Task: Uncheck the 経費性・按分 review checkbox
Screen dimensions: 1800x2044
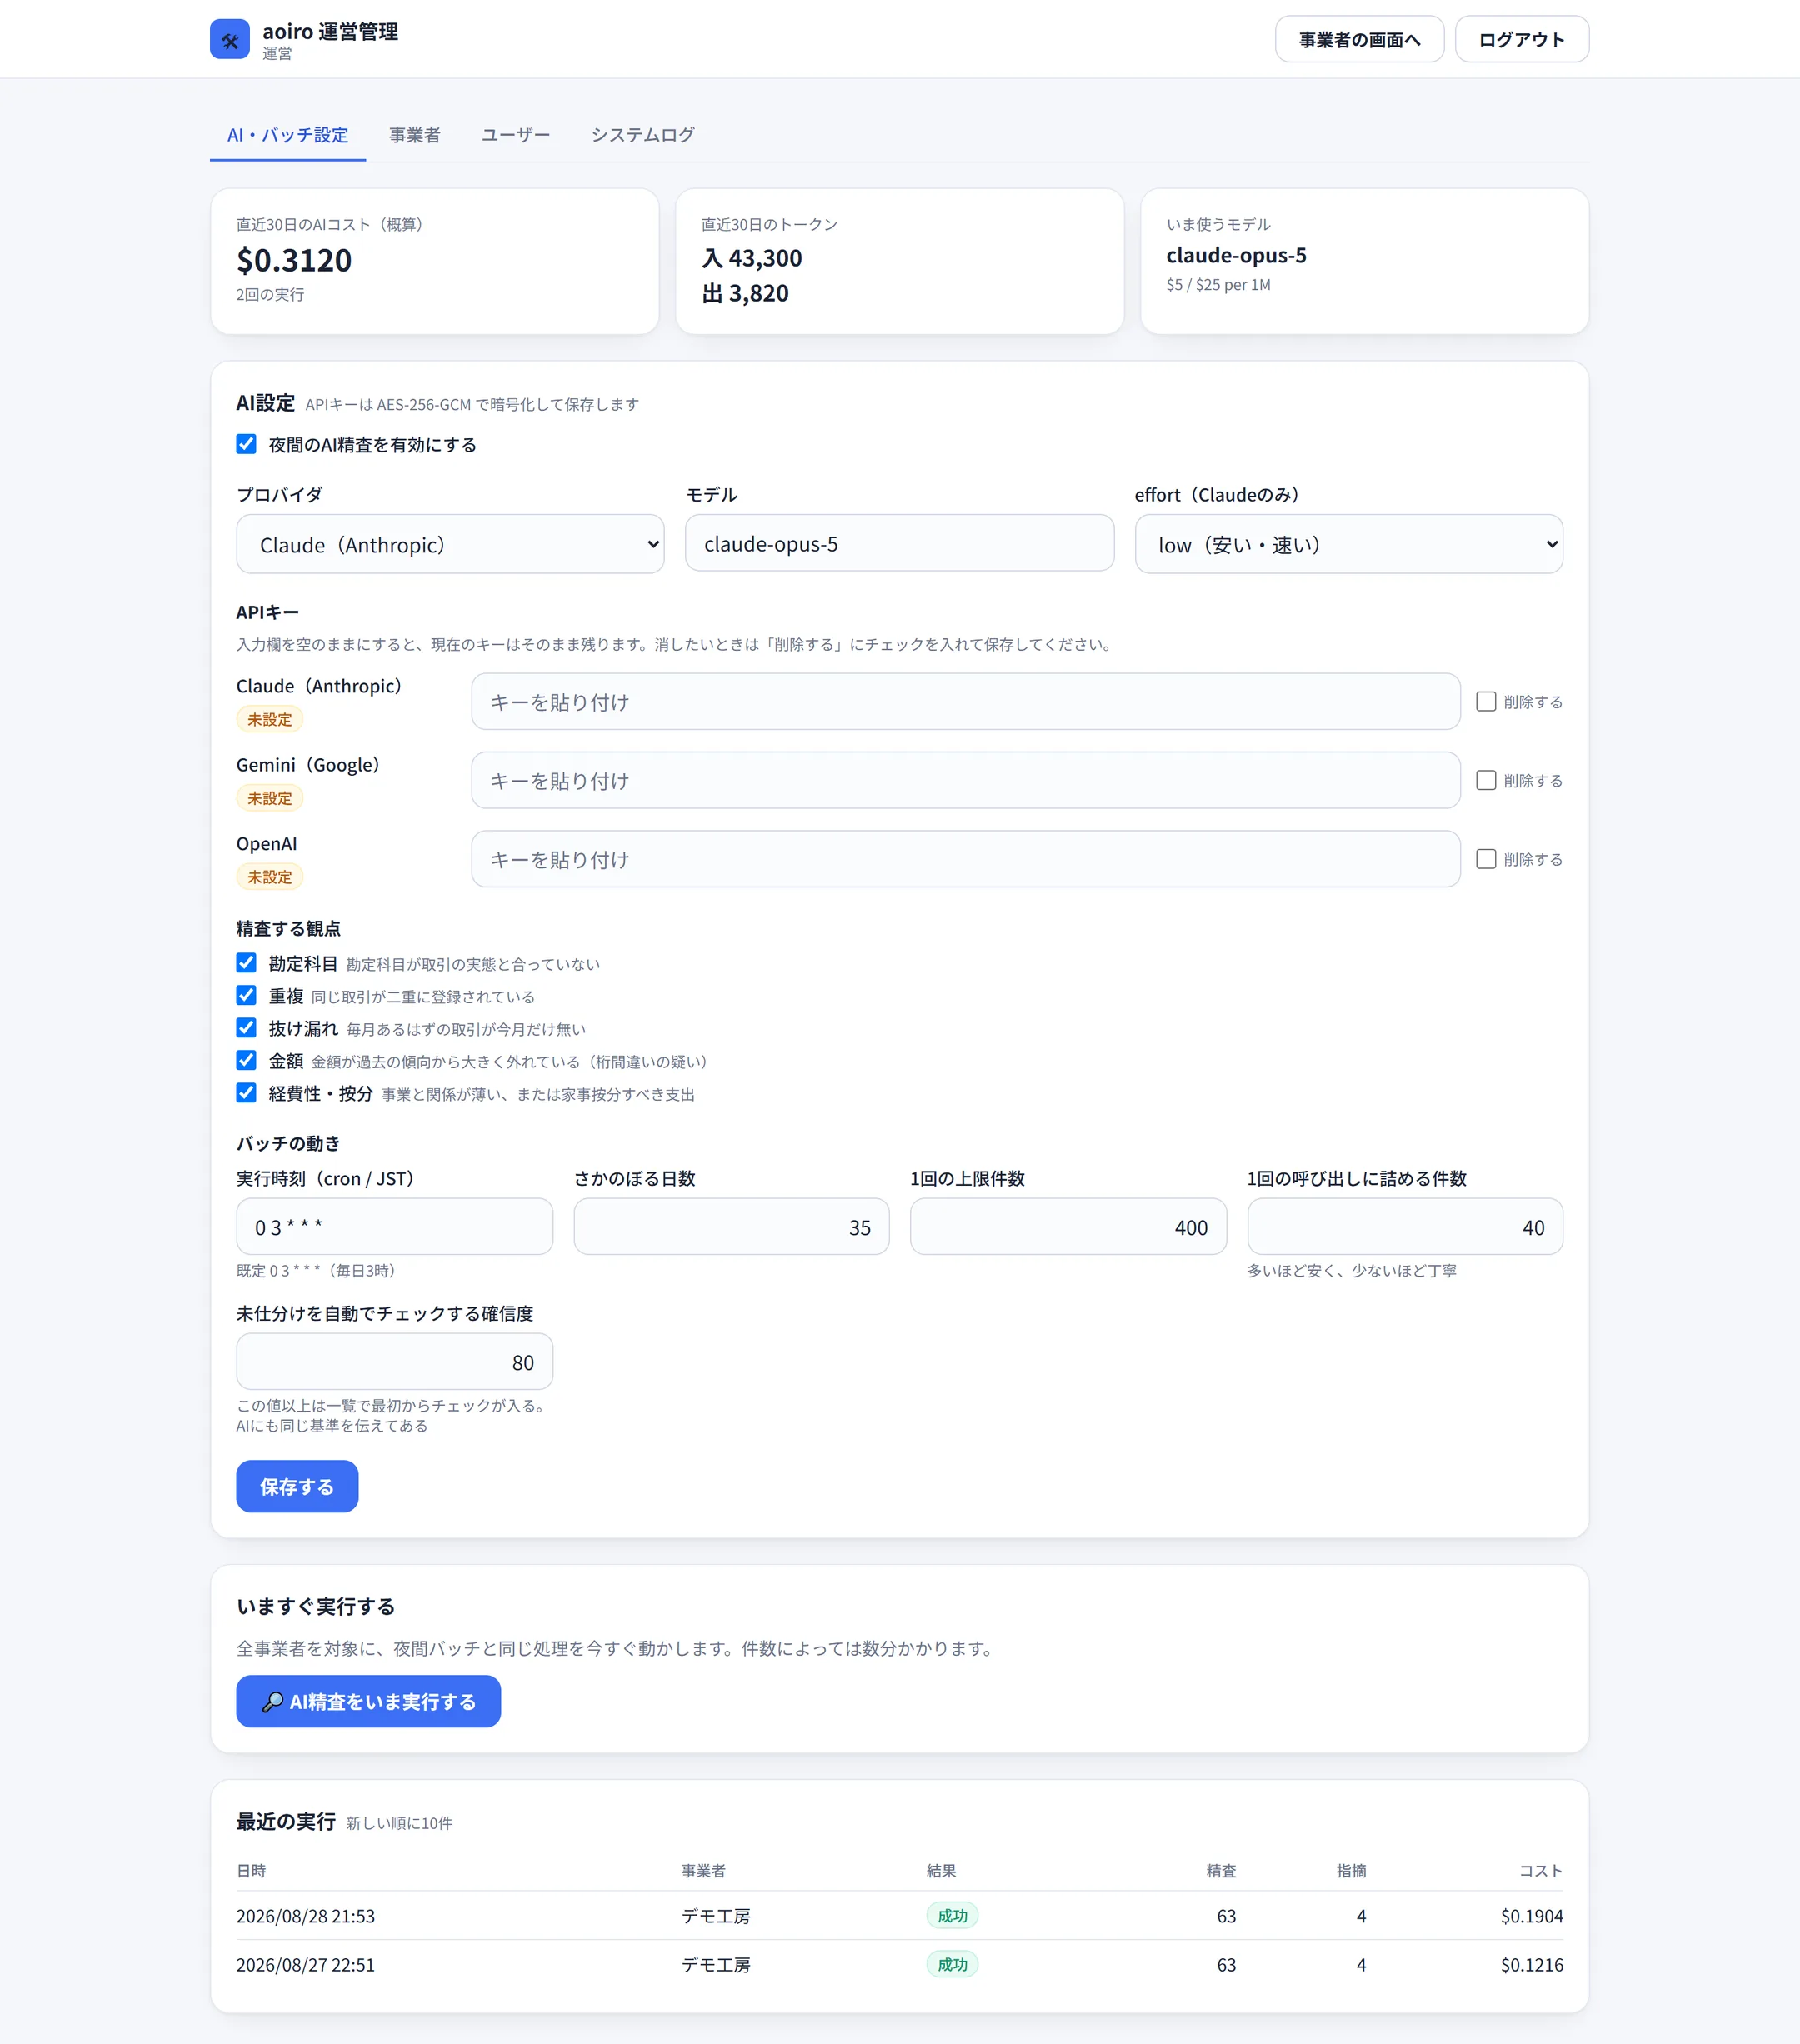Action: 246,1093
